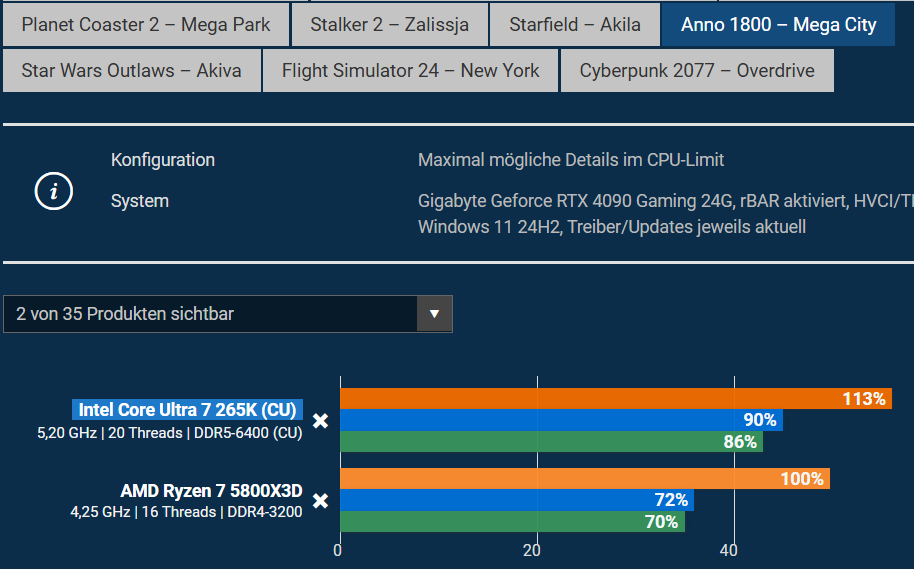Screen dimensions: 914x569
Task: Click the axis label 0
Action: tap(338, 550)
